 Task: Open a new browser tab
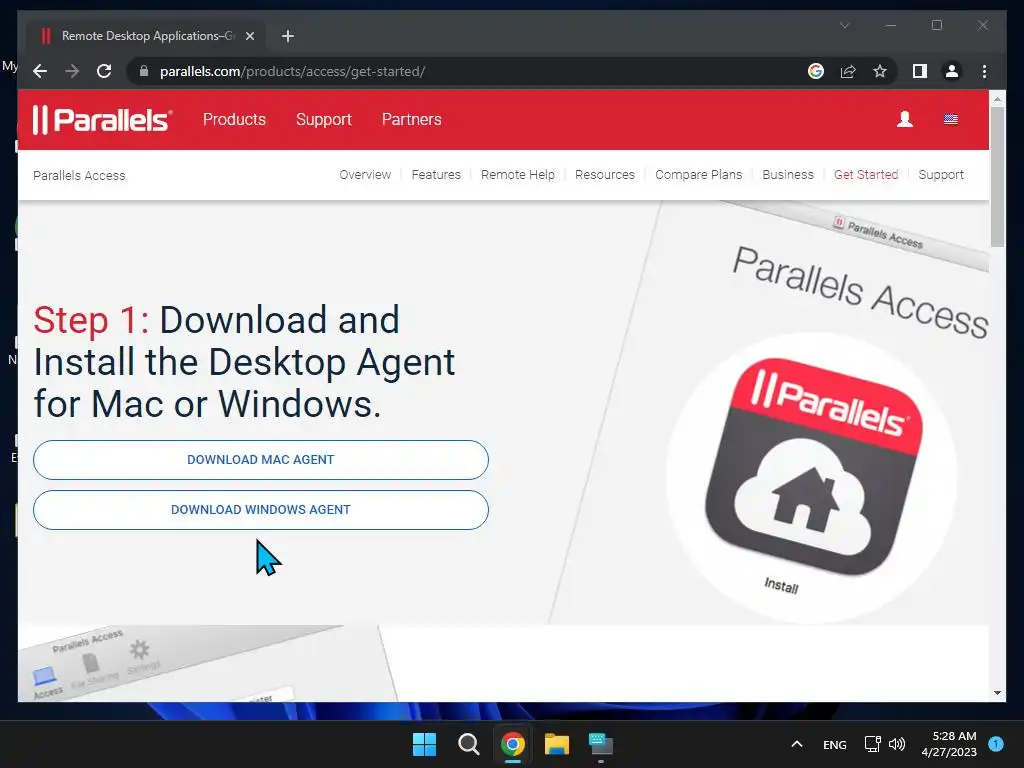[287, 36]
